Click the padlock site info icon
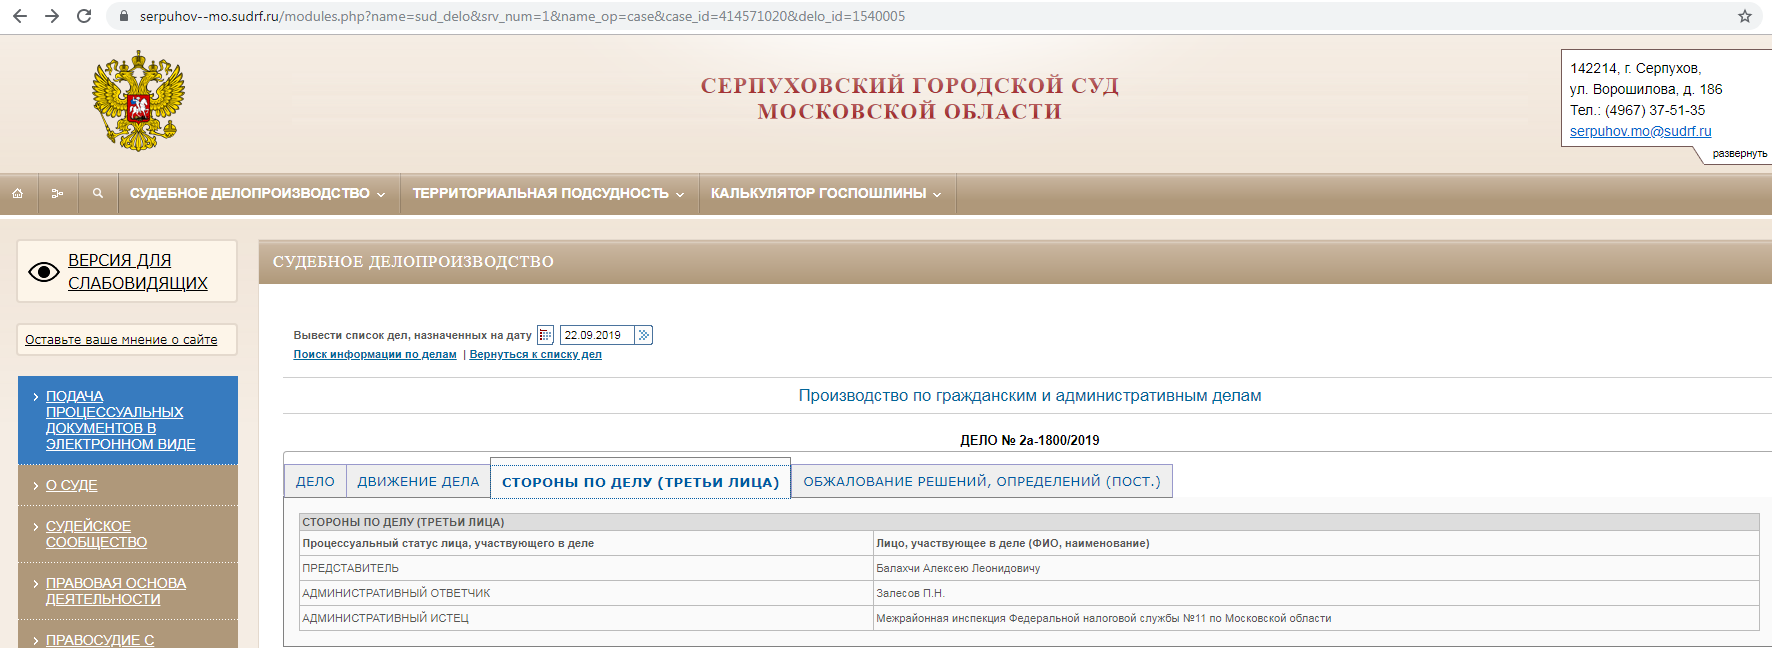Viewport: 1772px width, 648px height. tap(124, 16)
